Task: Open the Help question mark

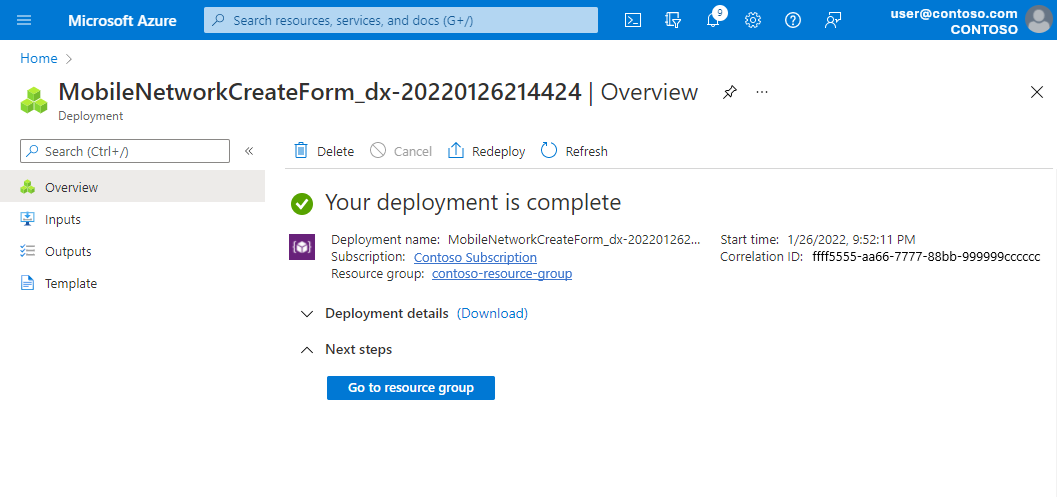Action: [x=793, y=20]
